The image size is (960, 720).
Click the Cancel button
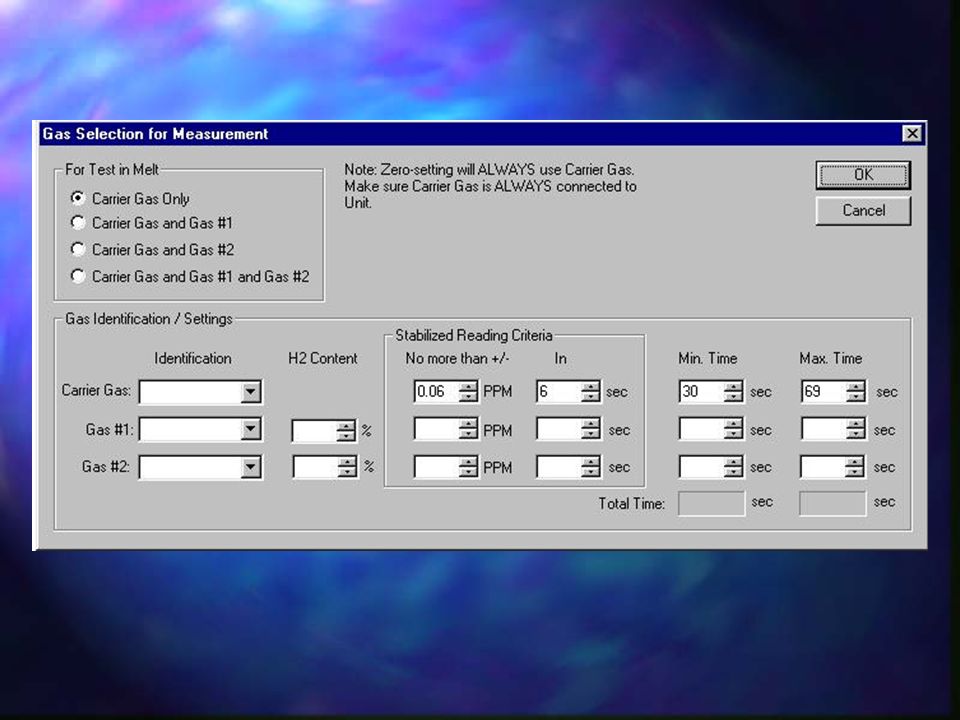click(863, 211)
